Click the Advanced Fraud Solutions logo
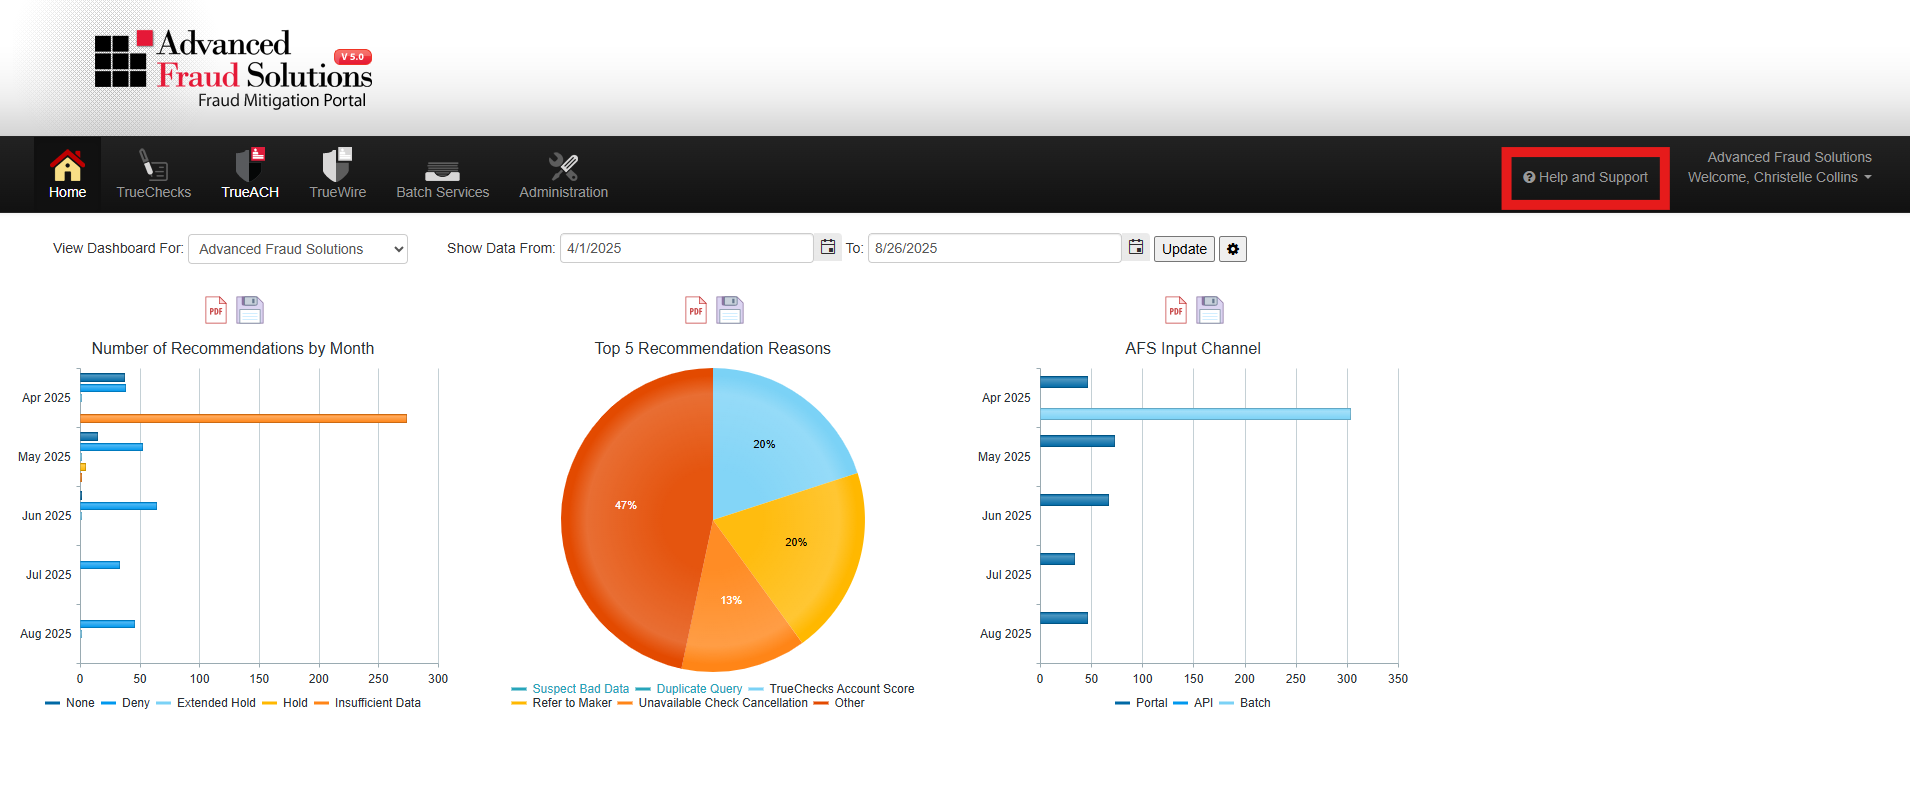This screenshot has width=1910, height=798. 233,68
